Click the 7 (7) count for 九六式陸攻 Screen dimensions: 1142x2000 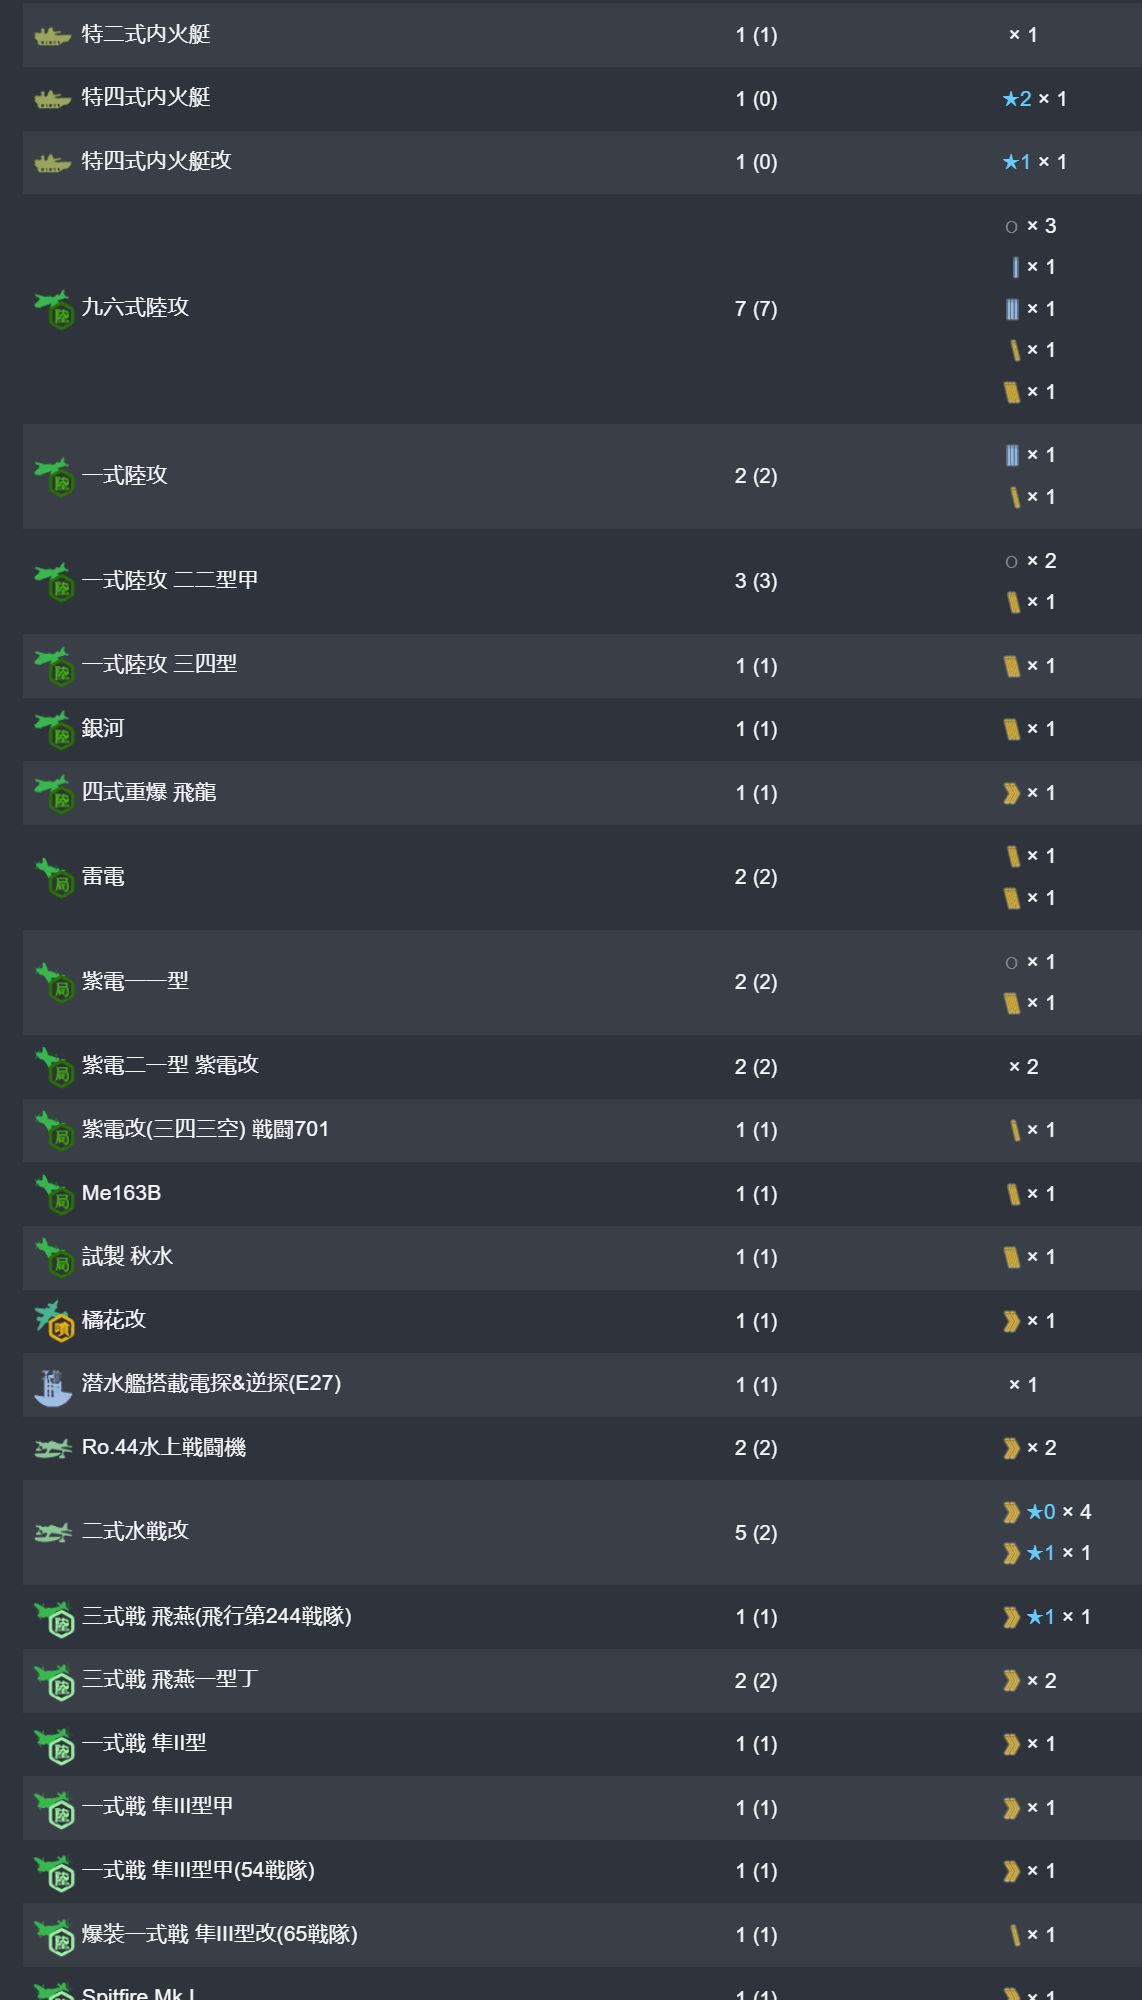tap(755, 309)
